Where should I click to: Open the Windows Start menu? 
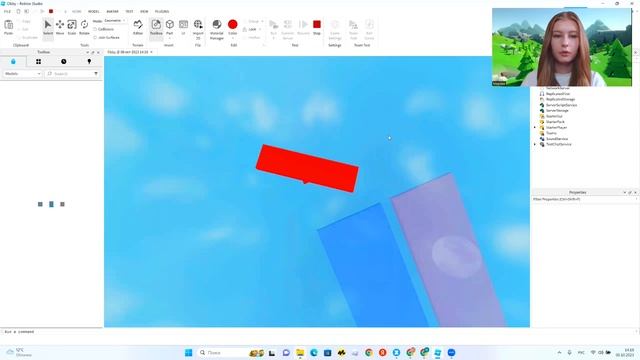click(x=189, y=352)
